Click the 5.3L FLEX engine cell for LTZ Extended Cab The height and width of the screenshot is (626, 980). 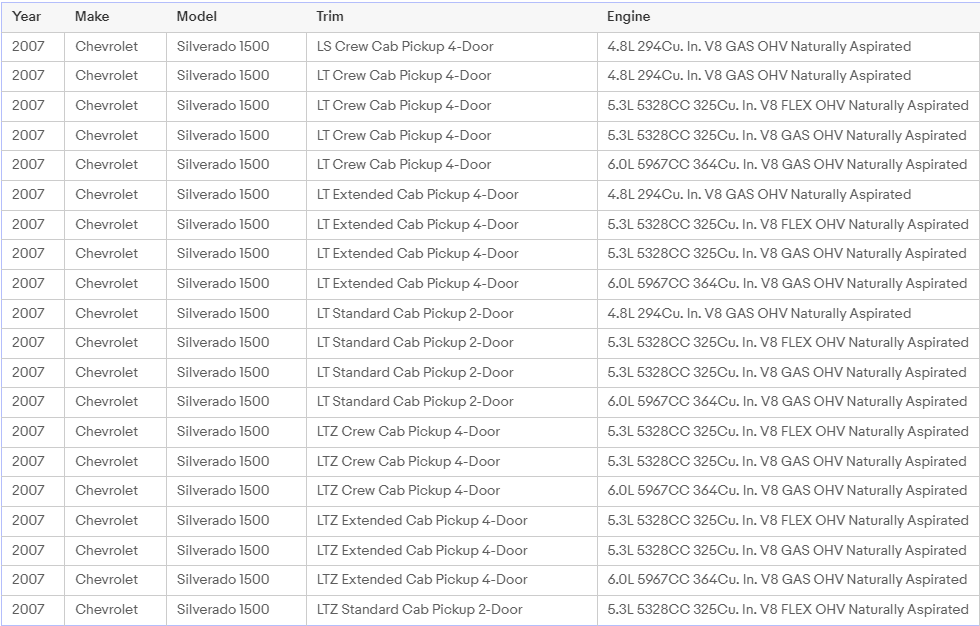[x=787, y=520]
